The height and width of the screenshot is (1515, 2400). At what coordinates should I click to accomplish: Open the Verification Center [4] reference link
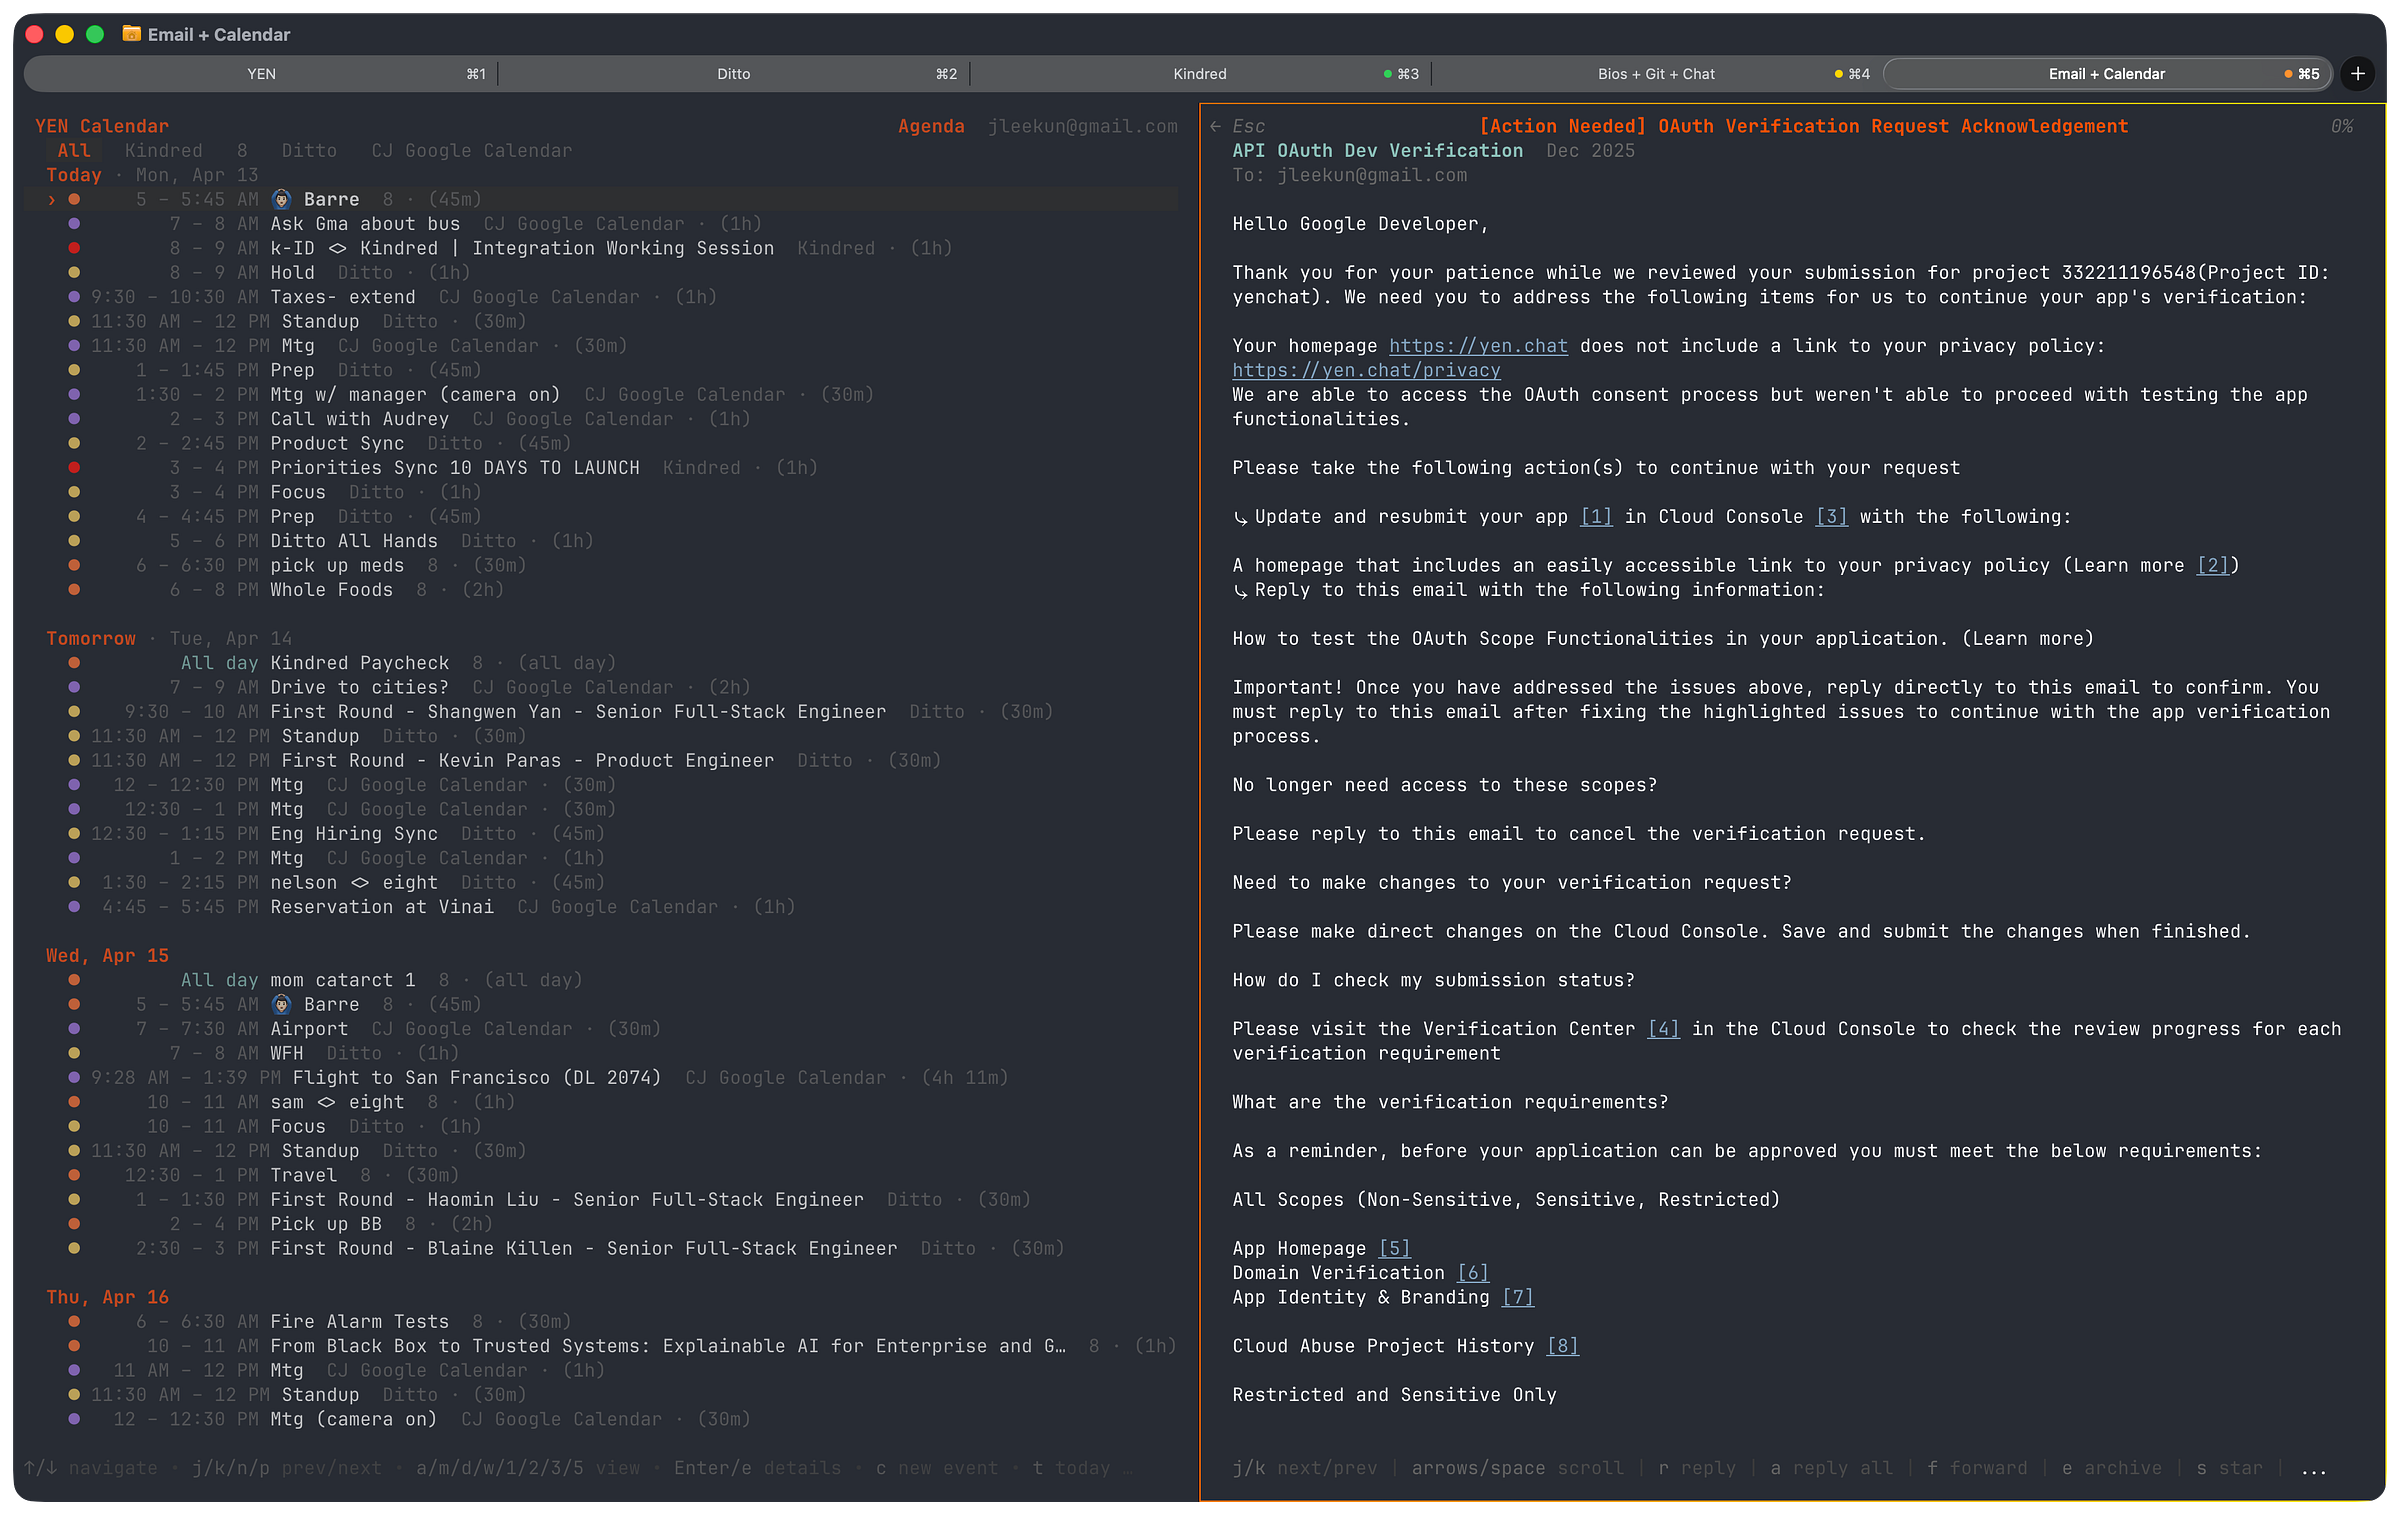[x=1662, y=1029]
